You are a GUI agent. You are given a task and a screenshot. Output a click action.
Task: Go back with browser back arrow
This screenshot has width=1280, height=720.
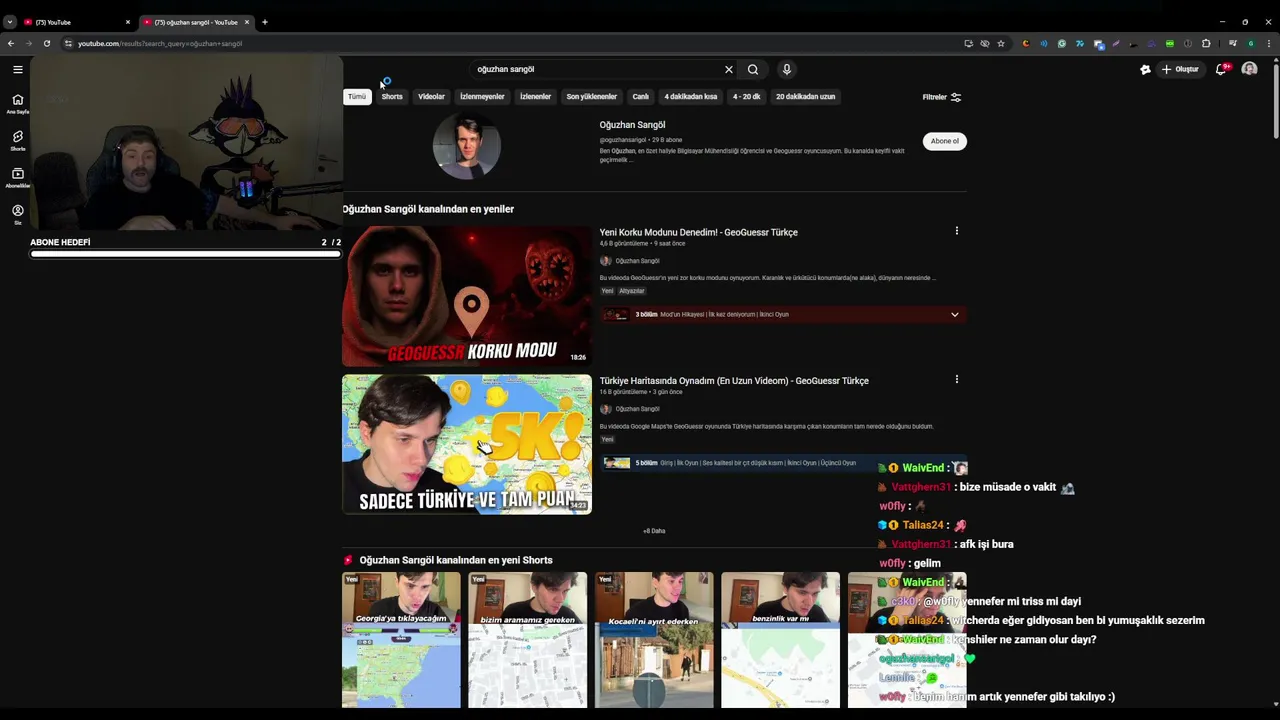coord(11,43)
